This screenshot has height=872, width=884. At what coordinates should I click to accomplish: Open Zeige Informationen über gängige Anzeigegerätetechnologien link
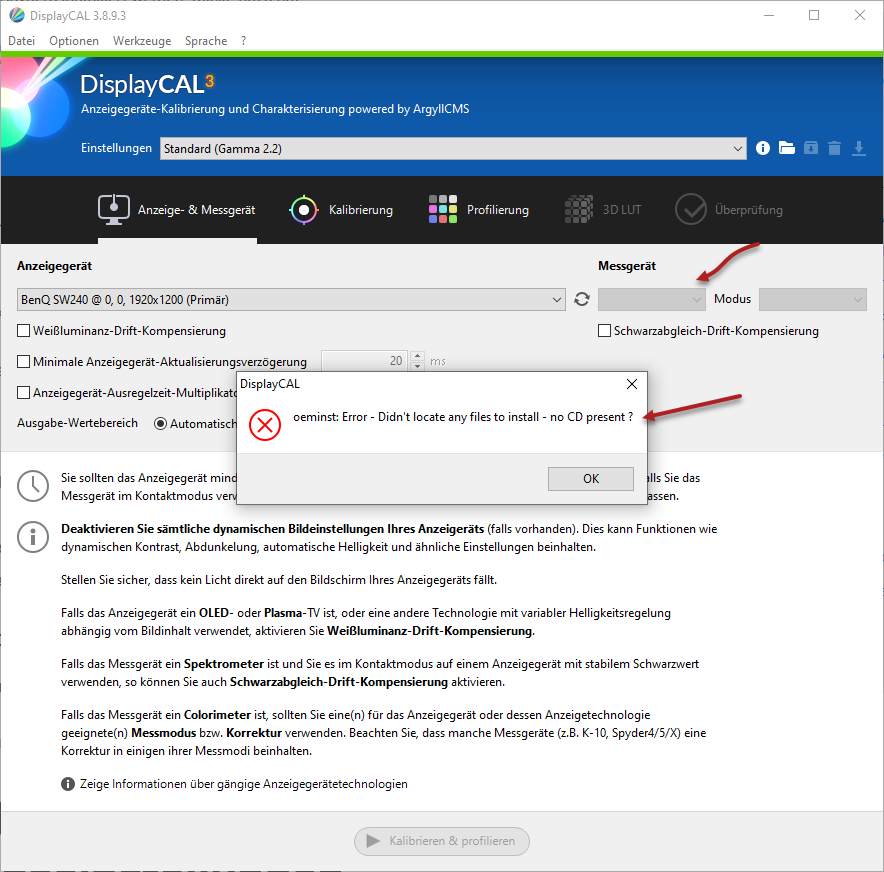[x=244, y=784]
